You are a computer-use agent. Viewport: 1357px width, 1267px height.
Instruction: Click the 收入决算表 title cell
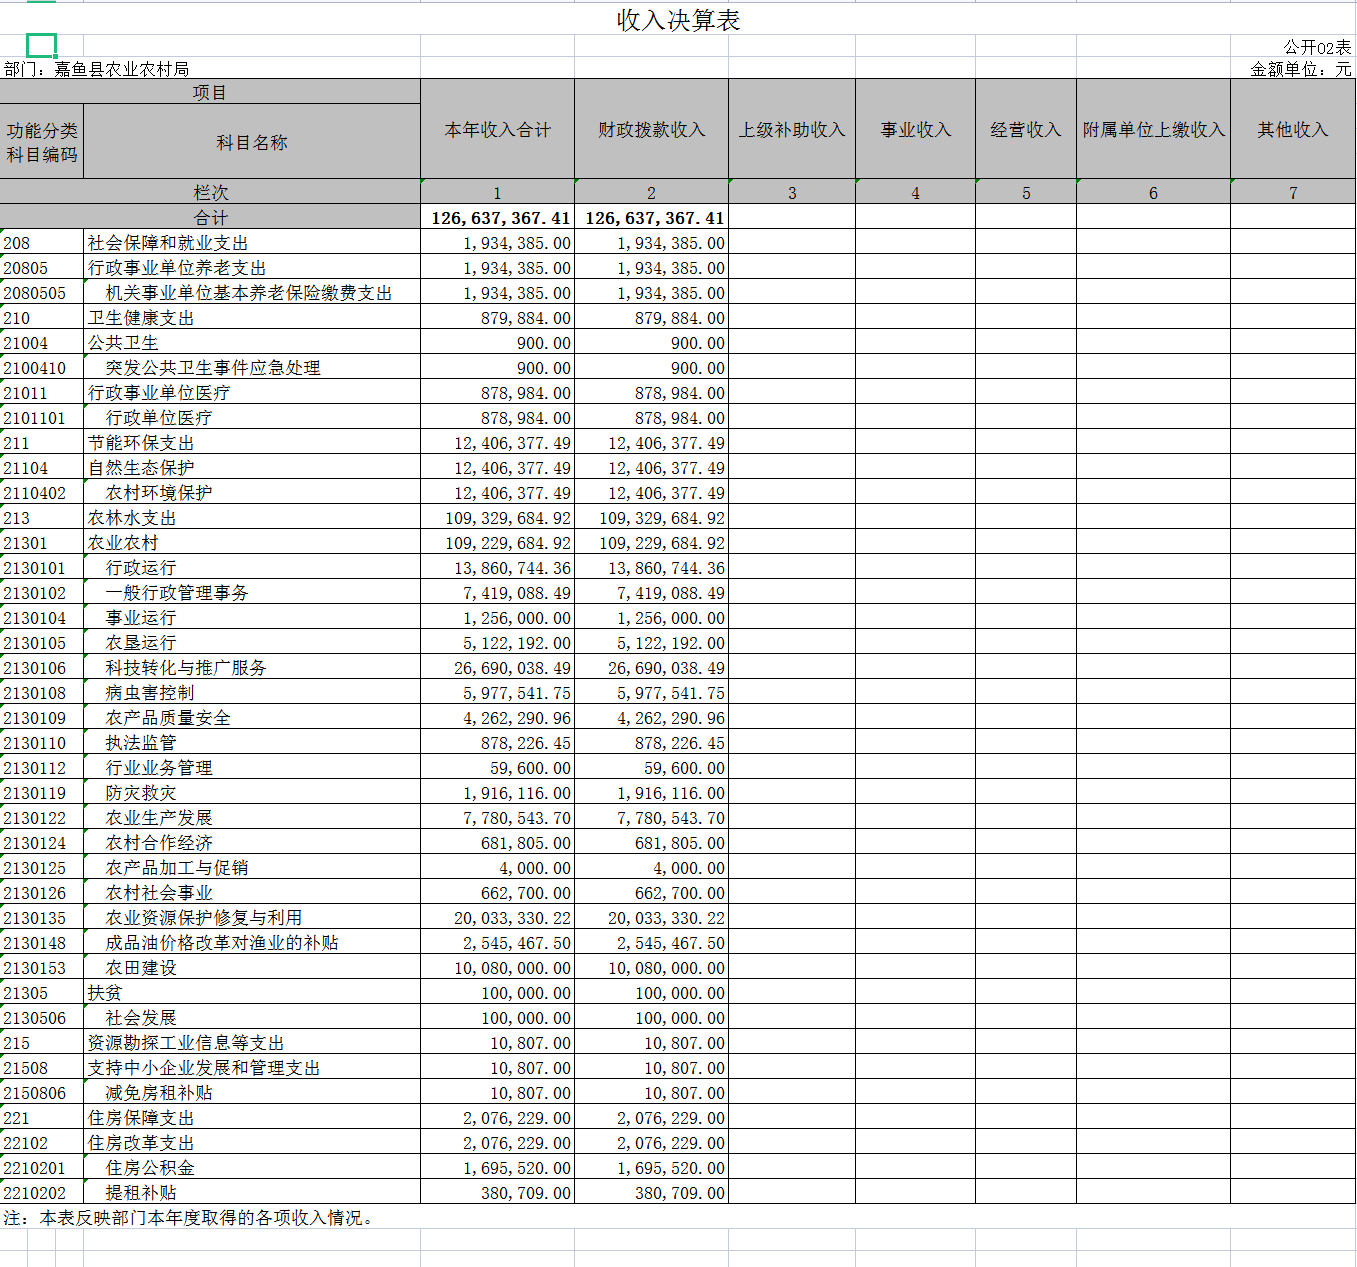tap(678, 20)
